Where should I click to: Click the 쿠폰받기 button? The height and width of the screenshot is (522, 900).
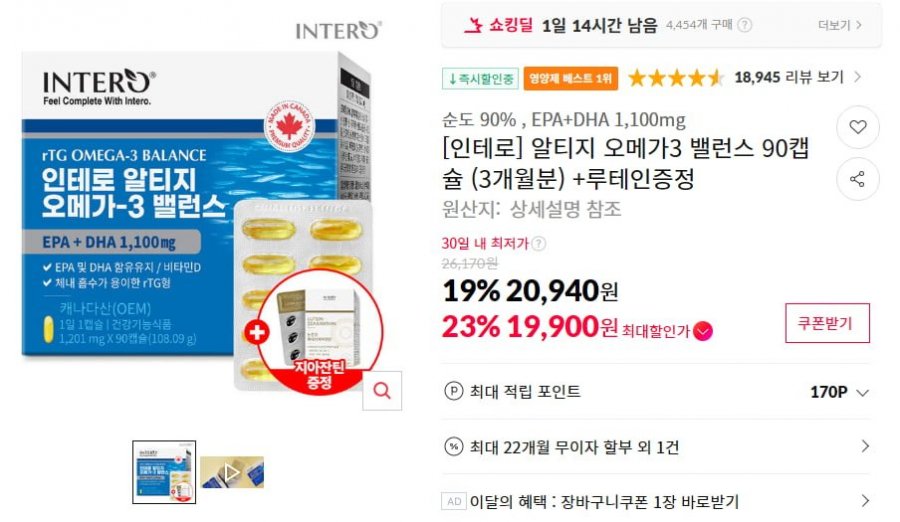click(827, 323)
